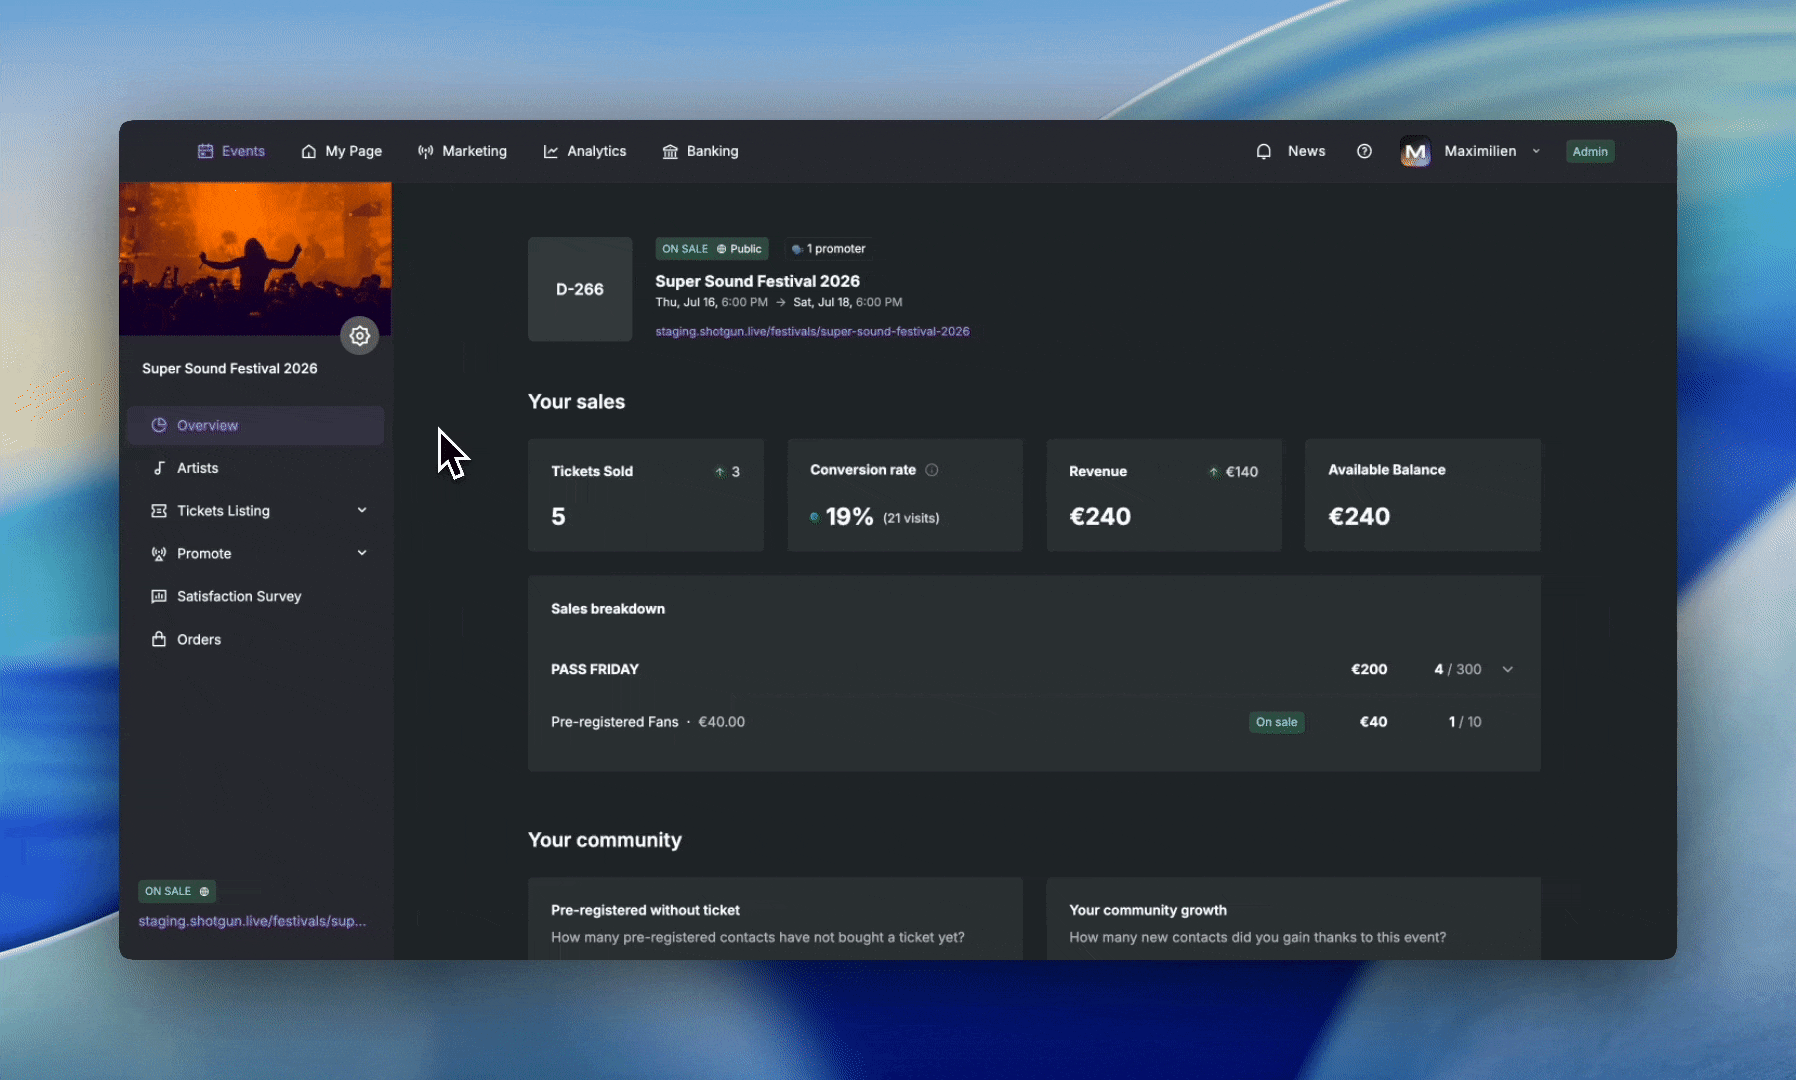
Task: Click the Pre-registered Fans ticket row
Action: (1034, 722)
